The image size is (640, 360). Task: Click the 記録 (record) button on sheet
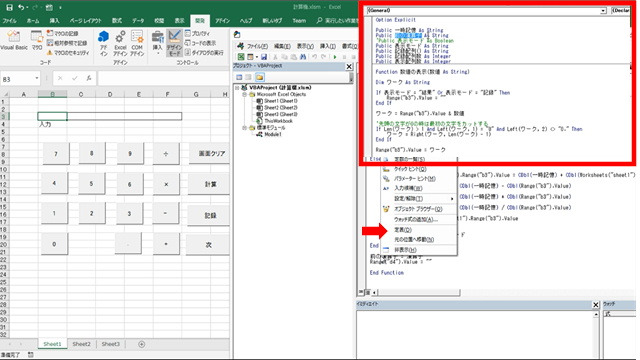coord(210,215)
